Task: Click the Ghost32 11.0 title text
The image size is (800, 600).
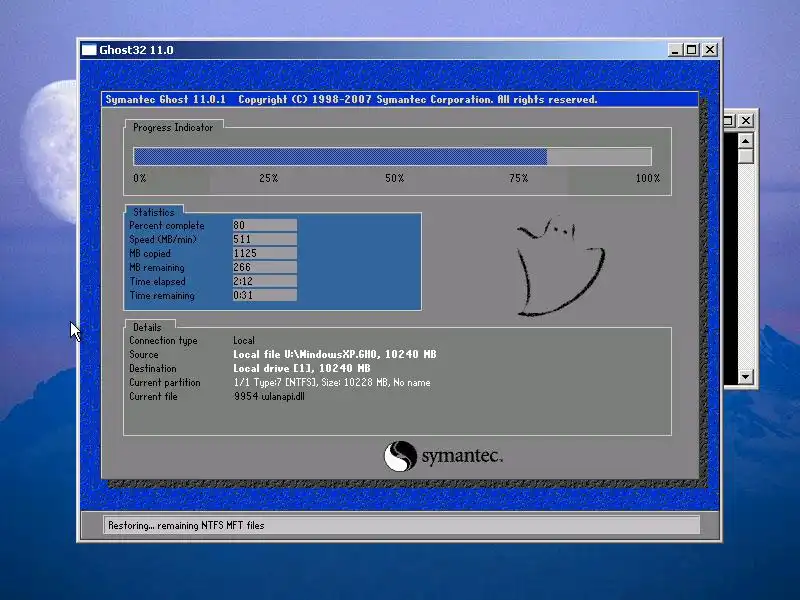Action: pyautogui.click(x=136, y=50)
